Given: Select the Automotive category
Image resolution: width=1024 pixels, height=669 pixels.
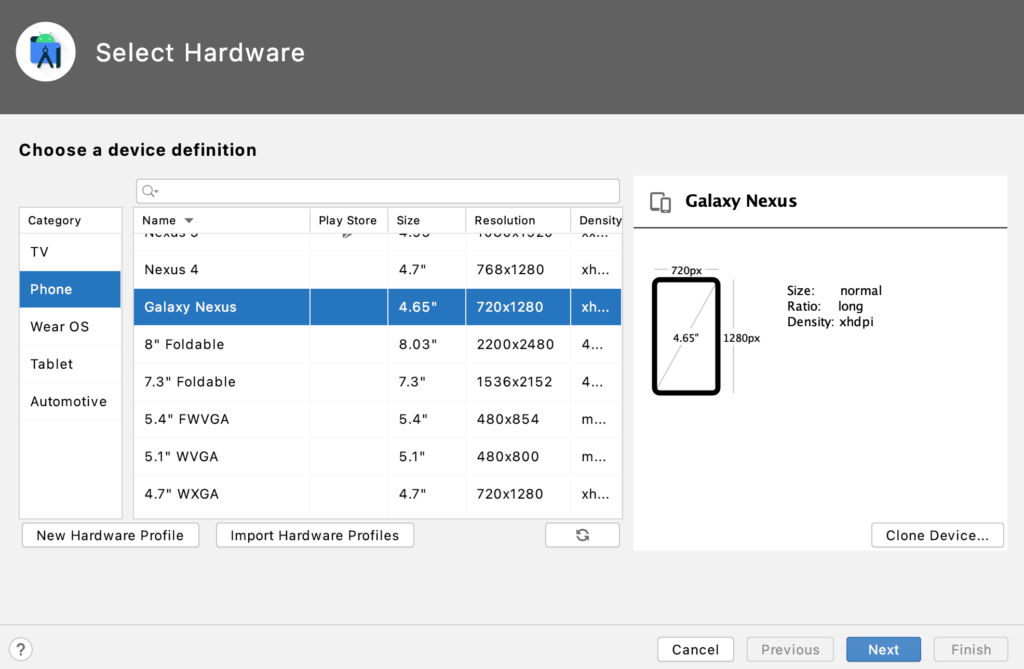Looking at the screenshot, I should pos(71,401).
